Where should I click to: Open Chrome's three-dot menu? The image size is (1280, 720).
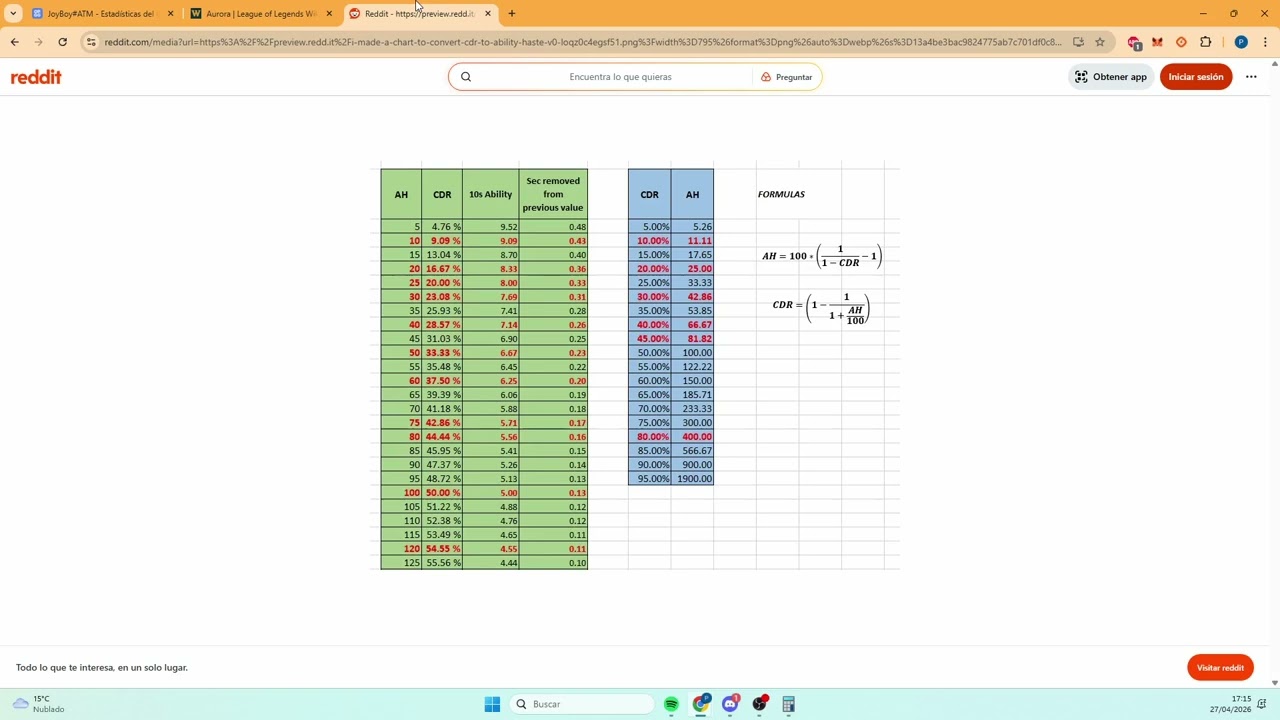tap(1265, 42)
